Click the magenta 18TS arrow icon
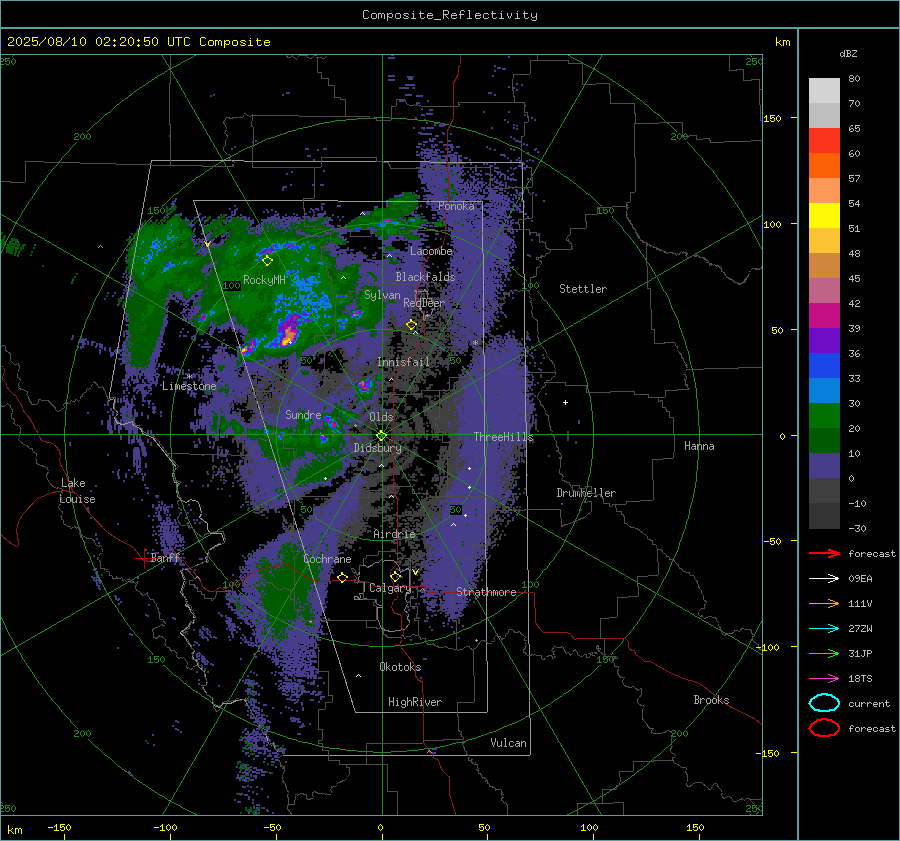The height and width of the screenshot is (841, 900). coord(824,679)
